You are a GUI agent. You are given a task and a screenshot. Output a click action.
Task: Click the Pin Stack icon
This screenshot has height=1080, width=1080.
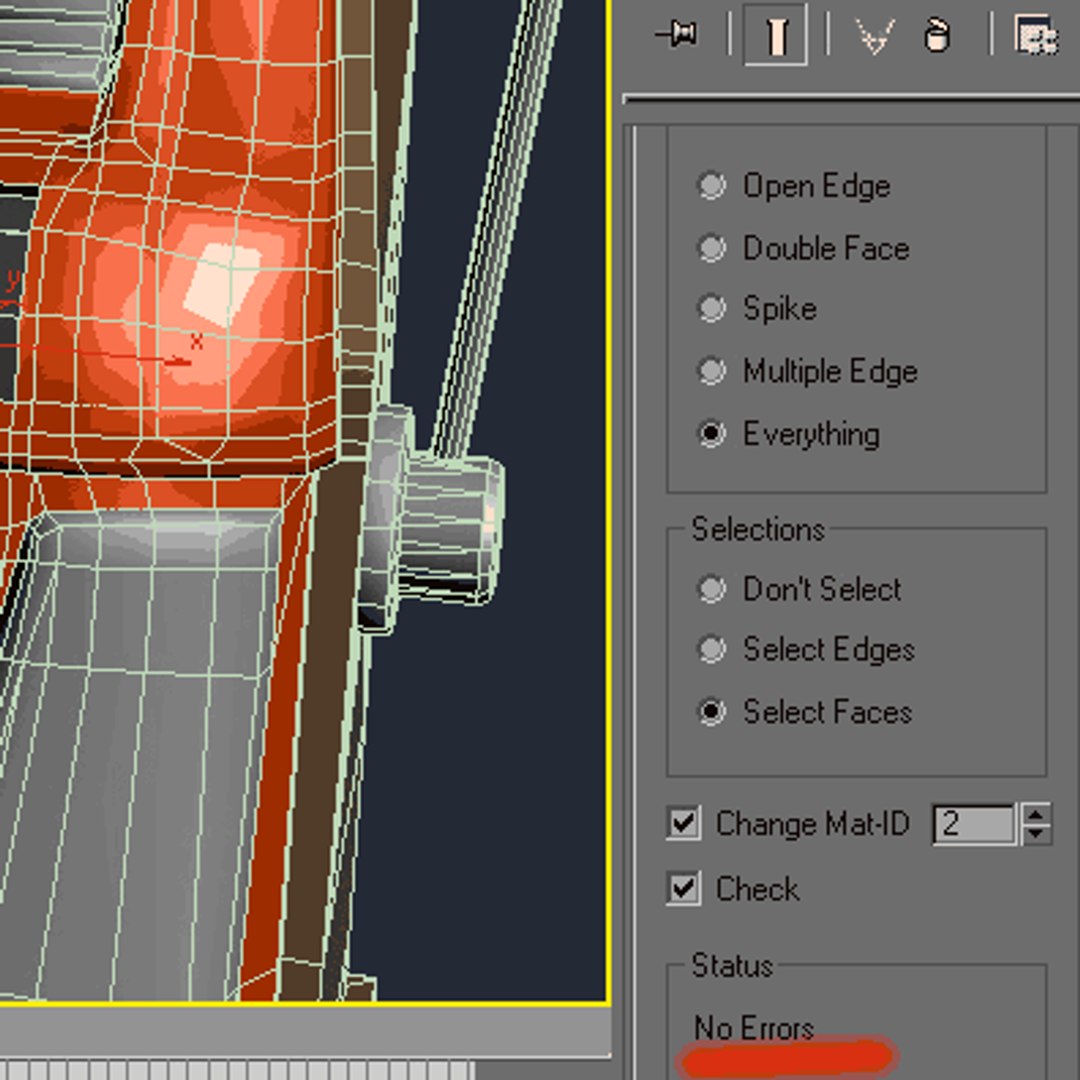coord(677,33)
